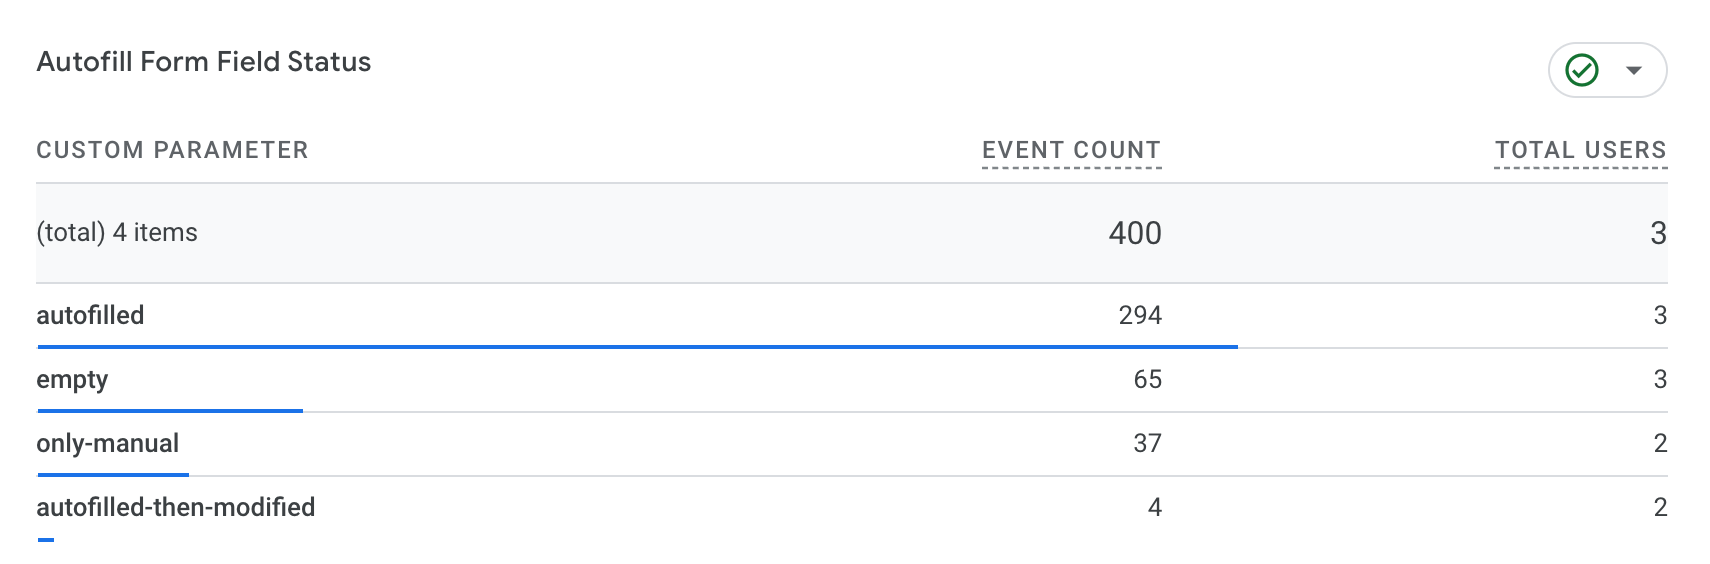Click the Custom Parameter column header
Screen dimensions: 1710x564
(x=172, y=150)
